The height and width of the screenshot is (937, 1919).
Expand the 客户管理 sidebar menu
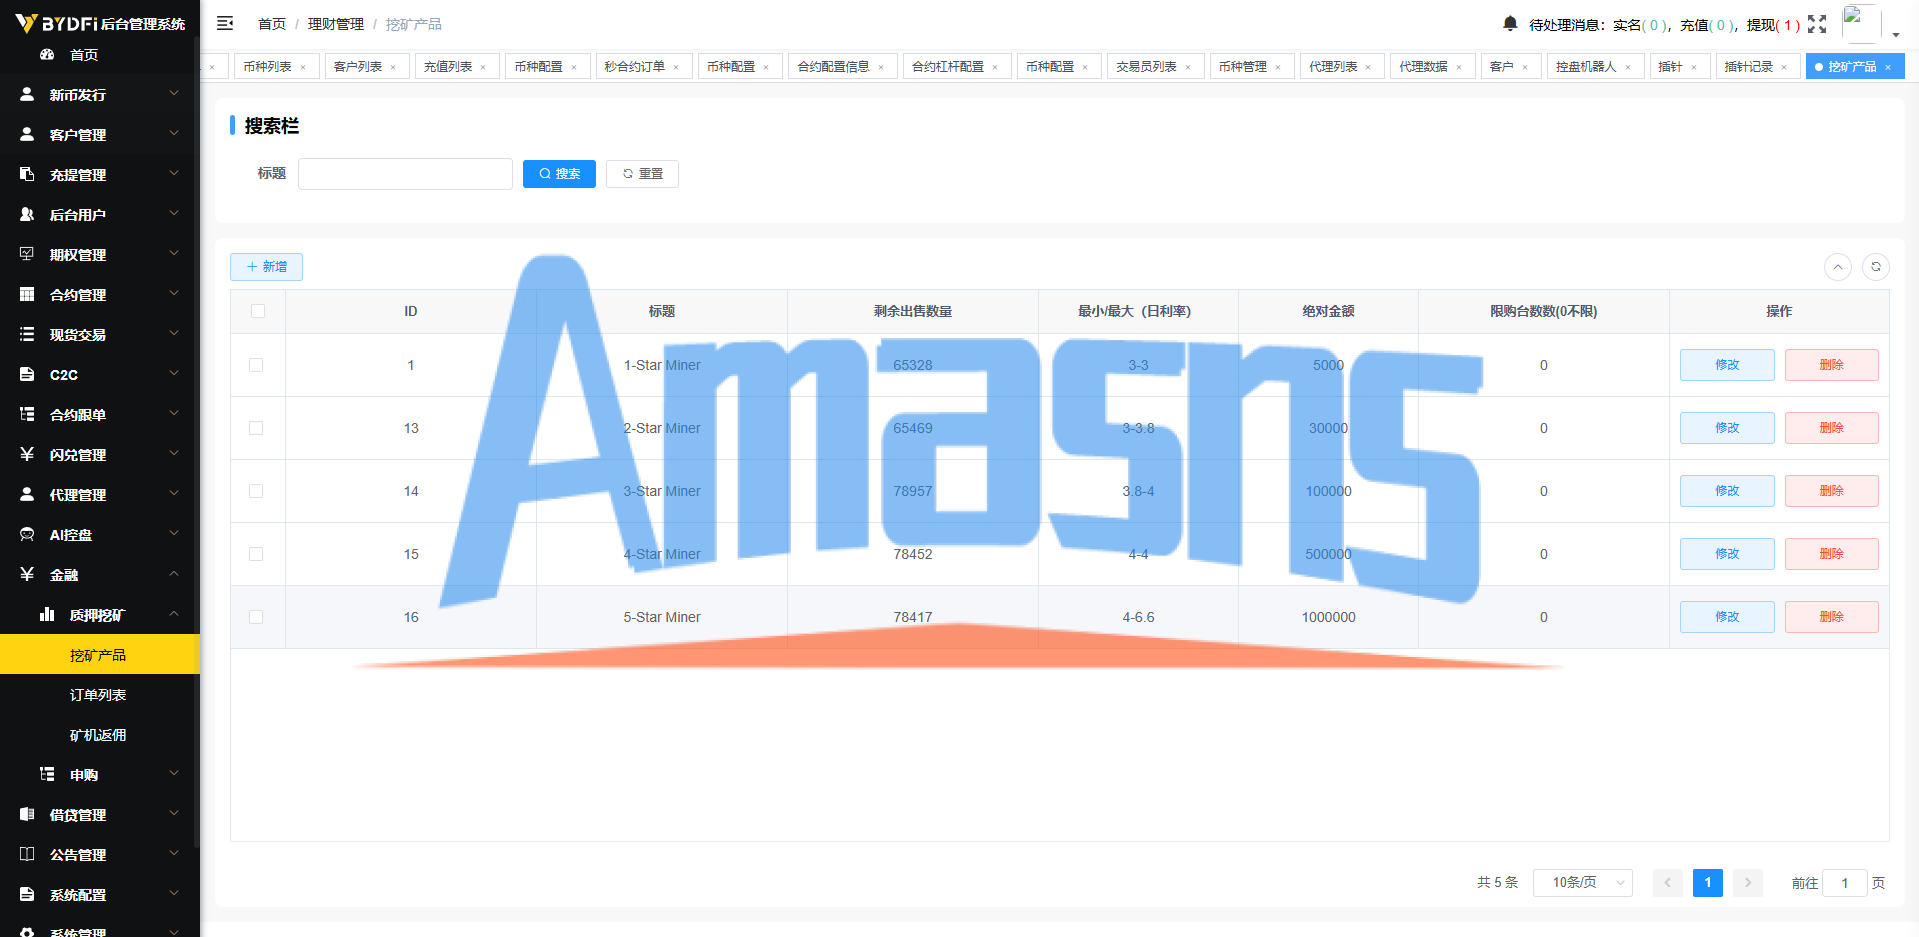(100, 134)
